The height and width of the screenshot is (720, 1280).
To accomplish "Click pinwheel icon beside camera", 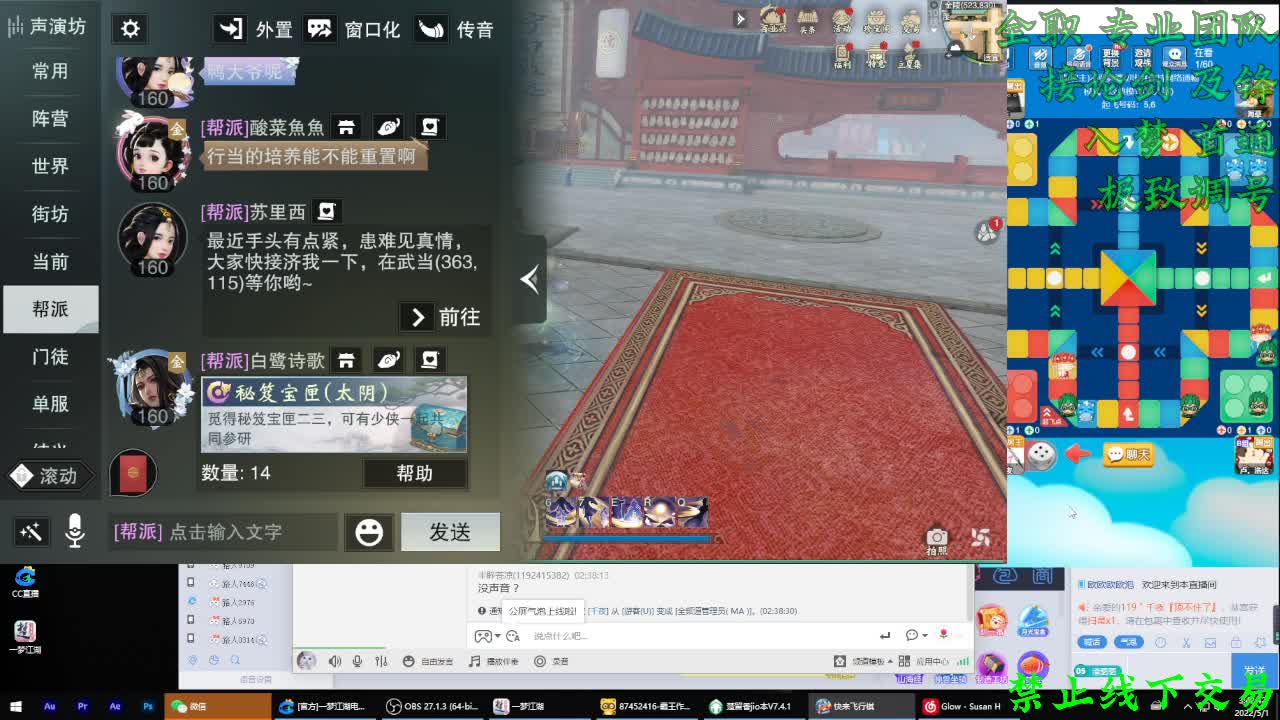I will (980, 537).
